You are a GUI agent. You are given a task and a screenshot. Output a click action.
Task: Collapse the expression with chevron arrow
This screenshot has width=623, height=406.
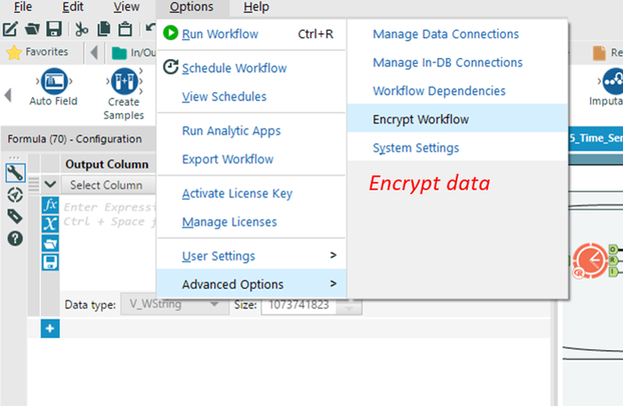coord(49,185)
